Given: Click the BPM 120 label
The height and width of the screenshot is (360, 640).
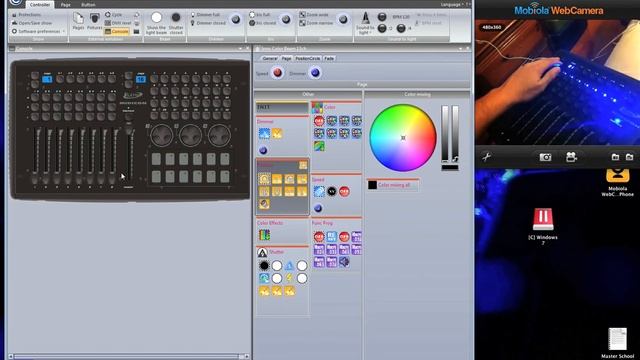Looking at the screenshot, I should [400, 17].
